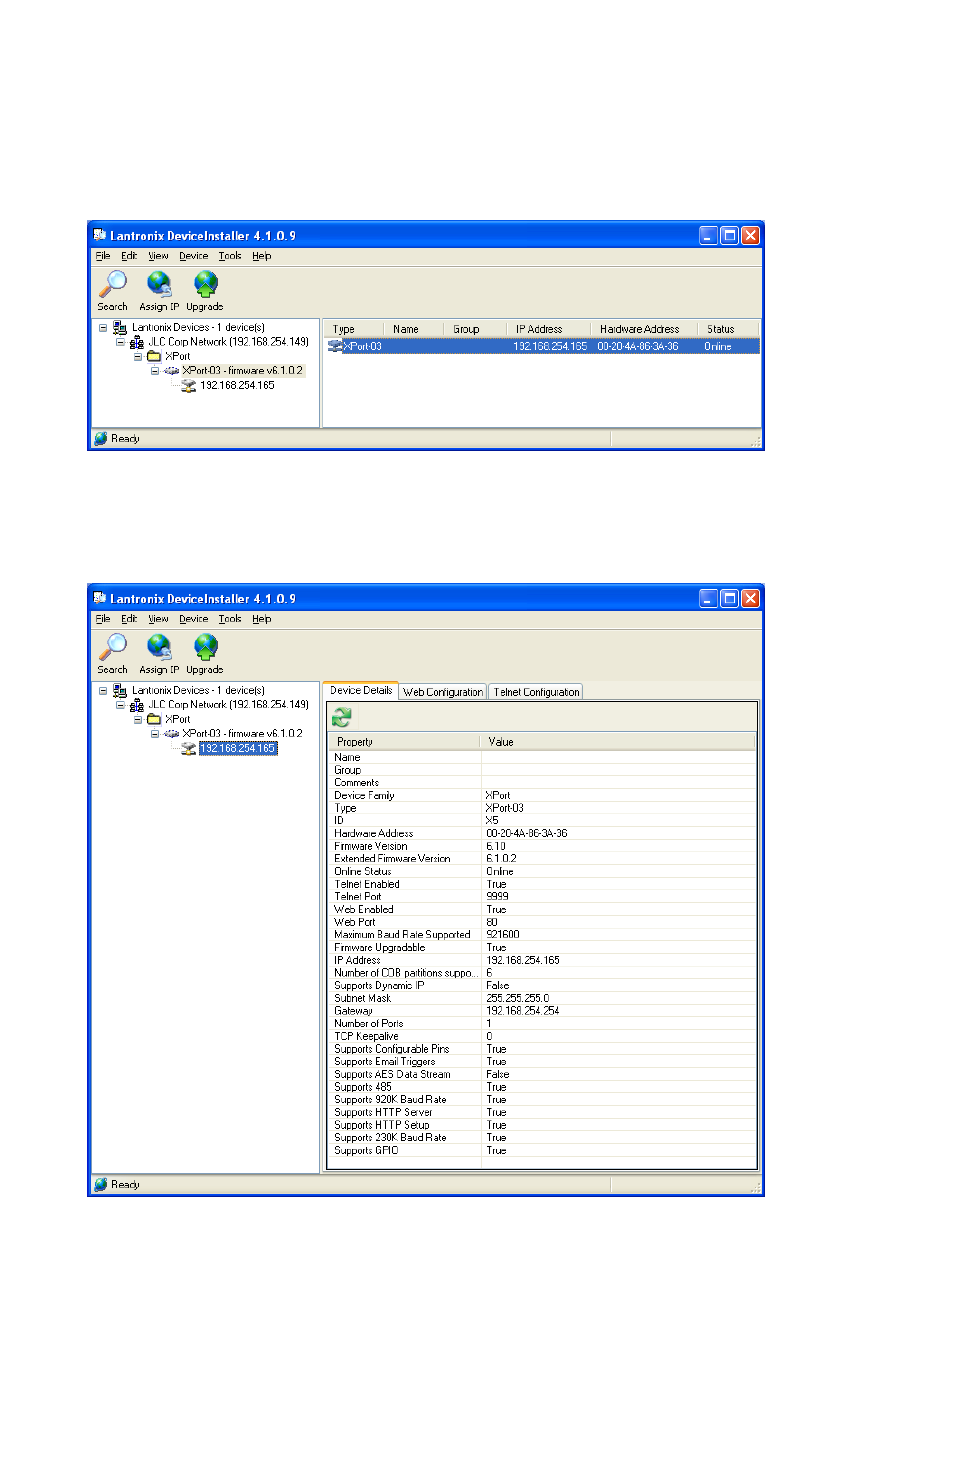Open File menu in lower window

[103, 619]
